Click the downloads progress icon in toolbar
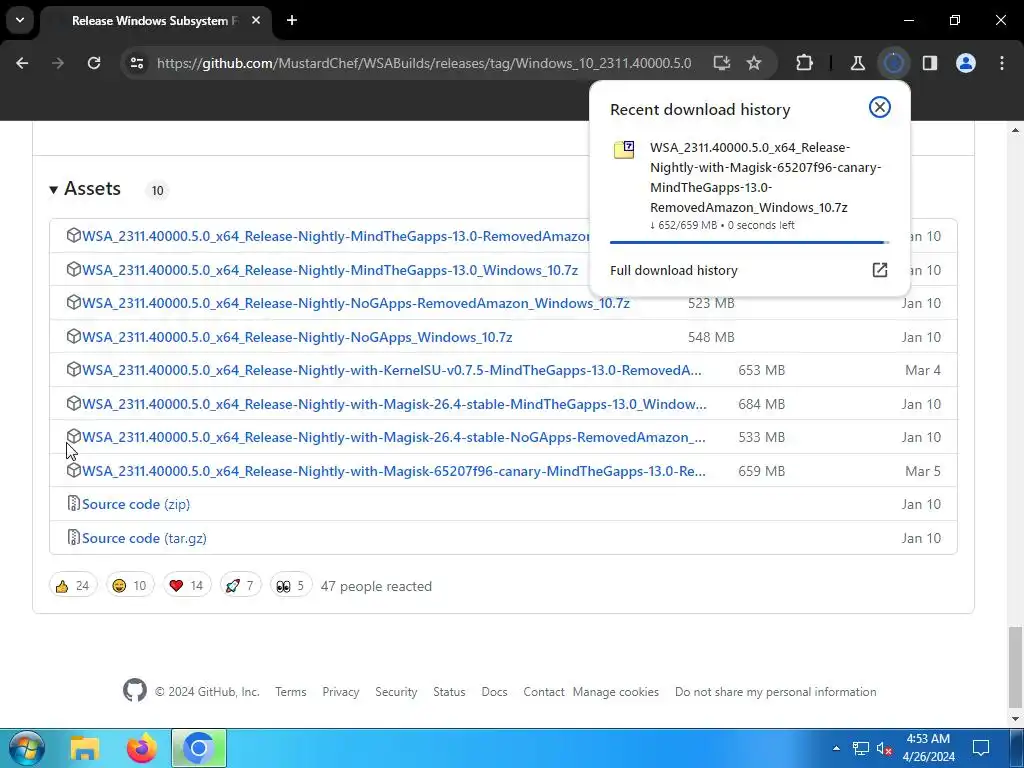1024x768 pixels. click(893, 63)
